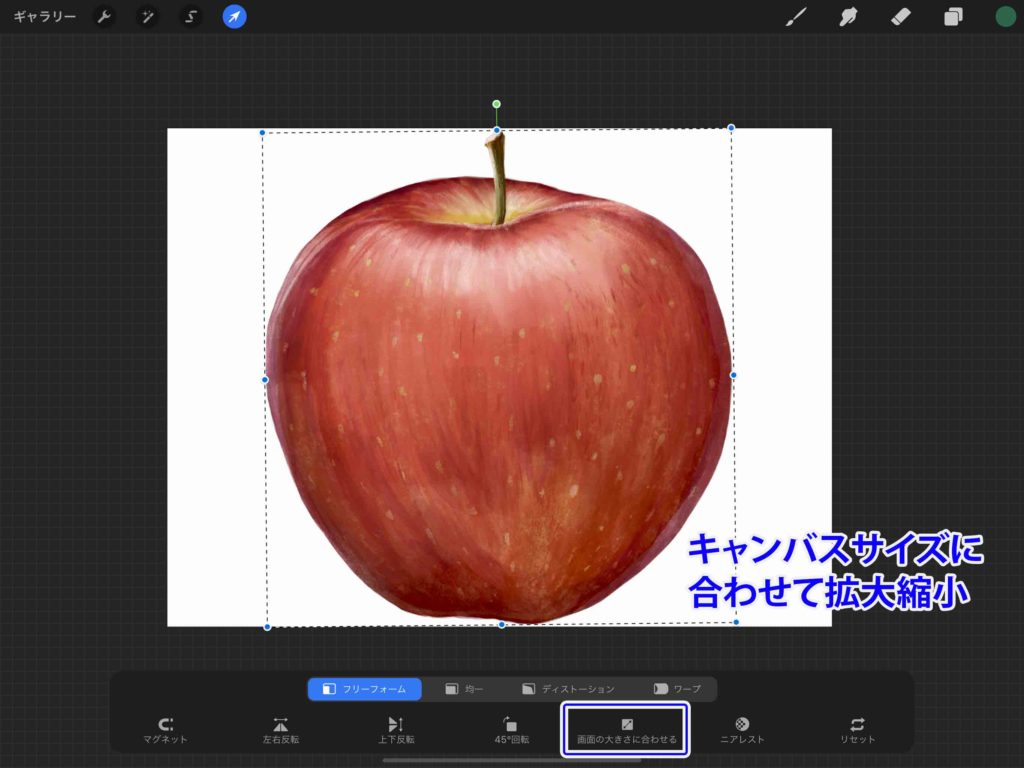The width and height of the screenshot is (1024, 768).
Task: Switch to フリーフォーム transform mode
Action: click(365, 689)
